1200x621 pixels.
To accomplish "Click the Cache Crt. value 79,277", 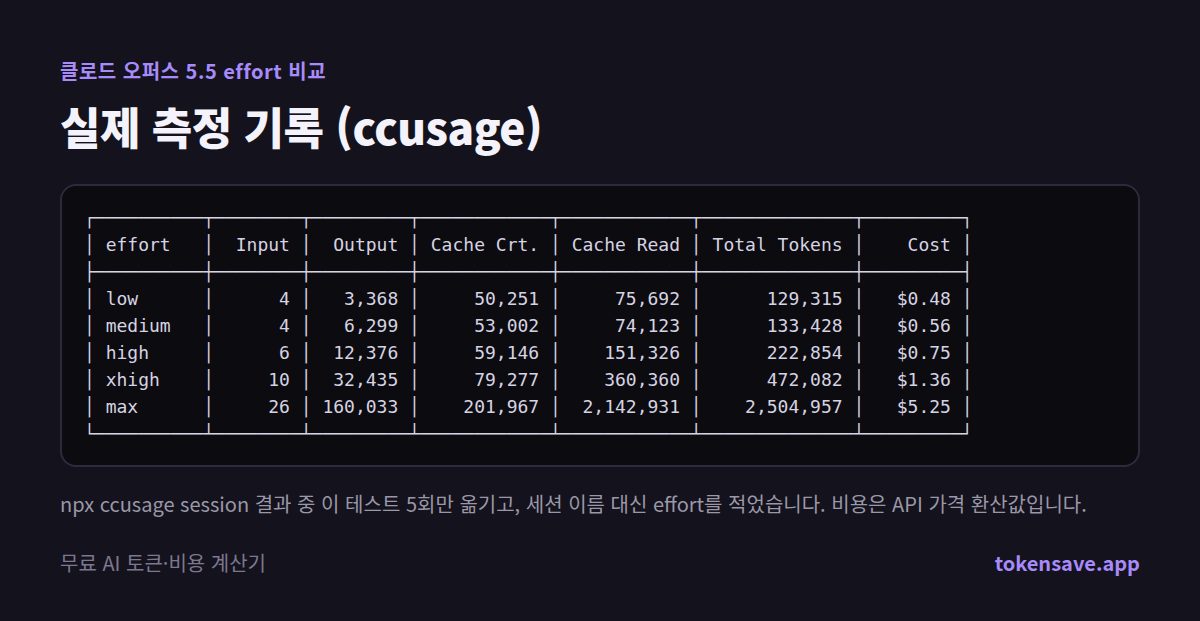I will pos(506,379).
